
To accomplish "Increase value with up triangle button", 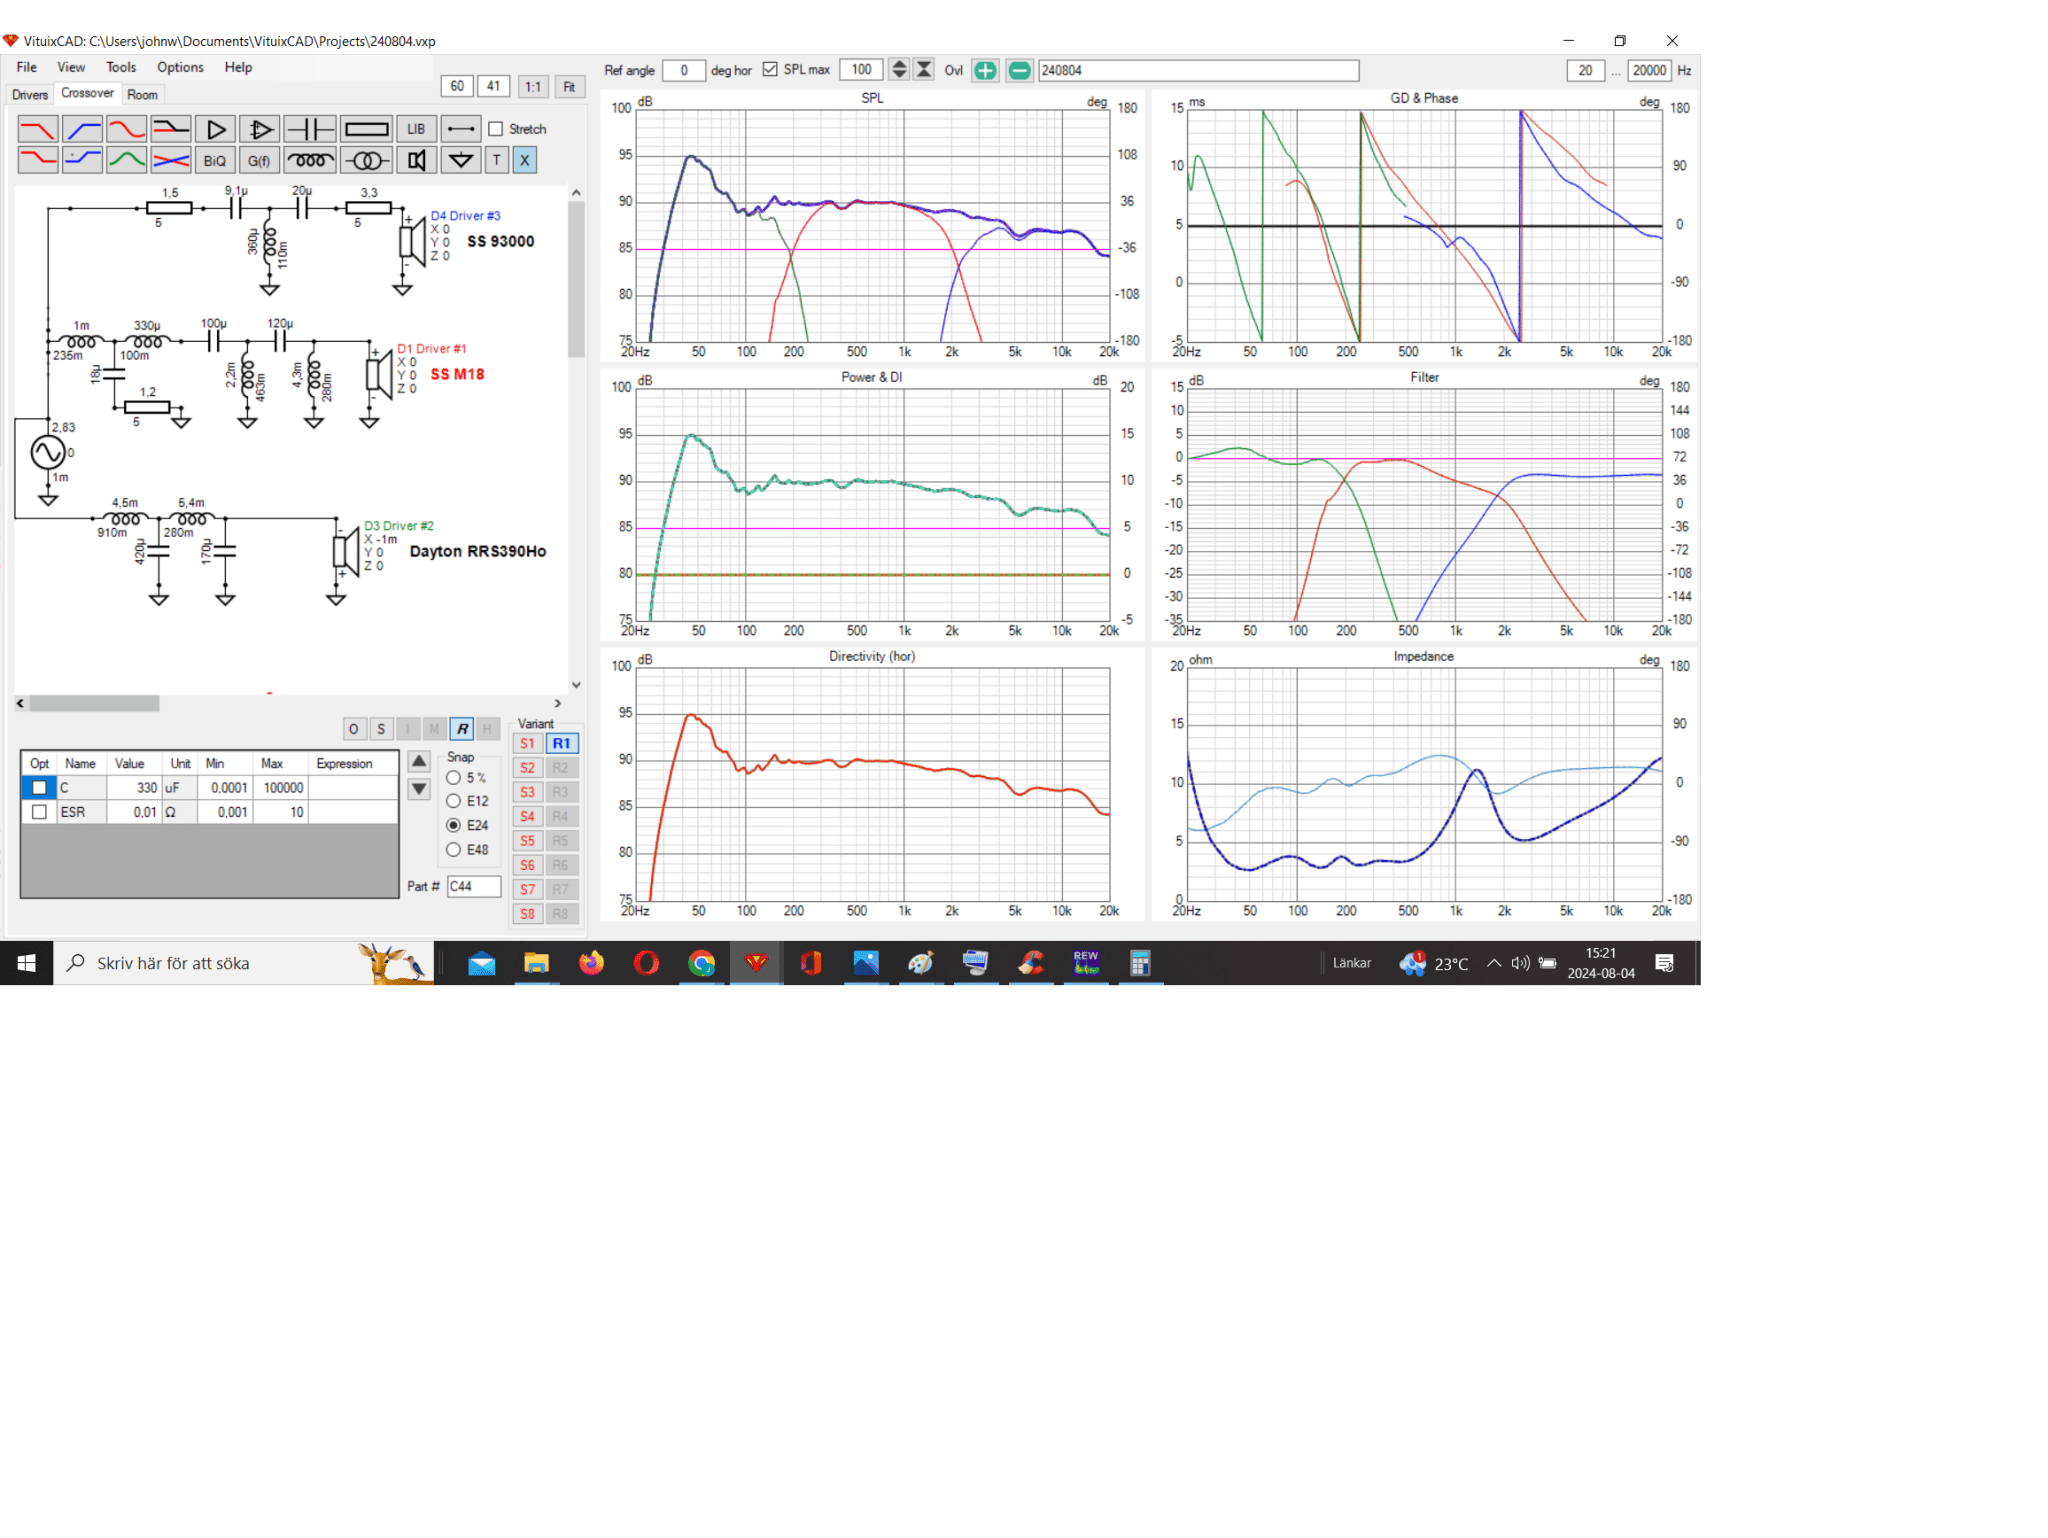I will tap(420, 762).
